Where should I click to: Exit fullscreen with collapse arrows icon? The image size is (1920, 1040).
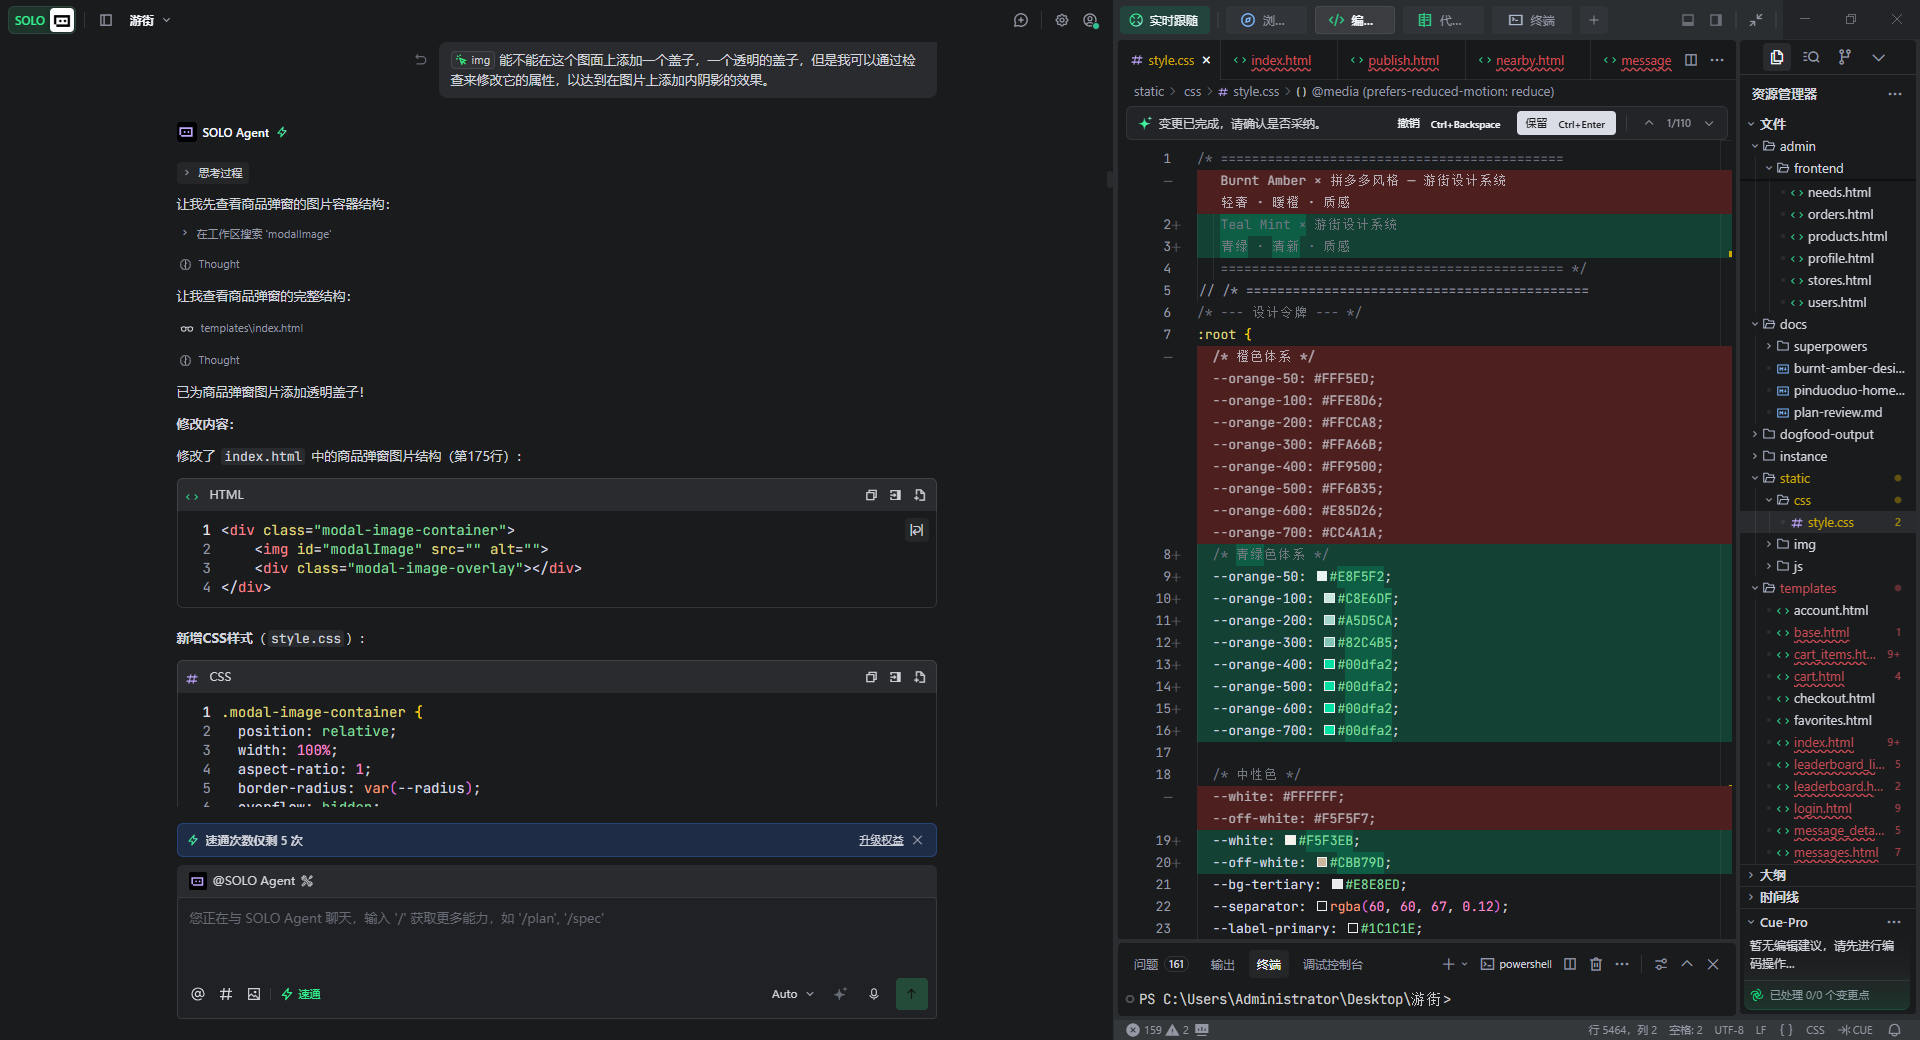(1756, 20)
